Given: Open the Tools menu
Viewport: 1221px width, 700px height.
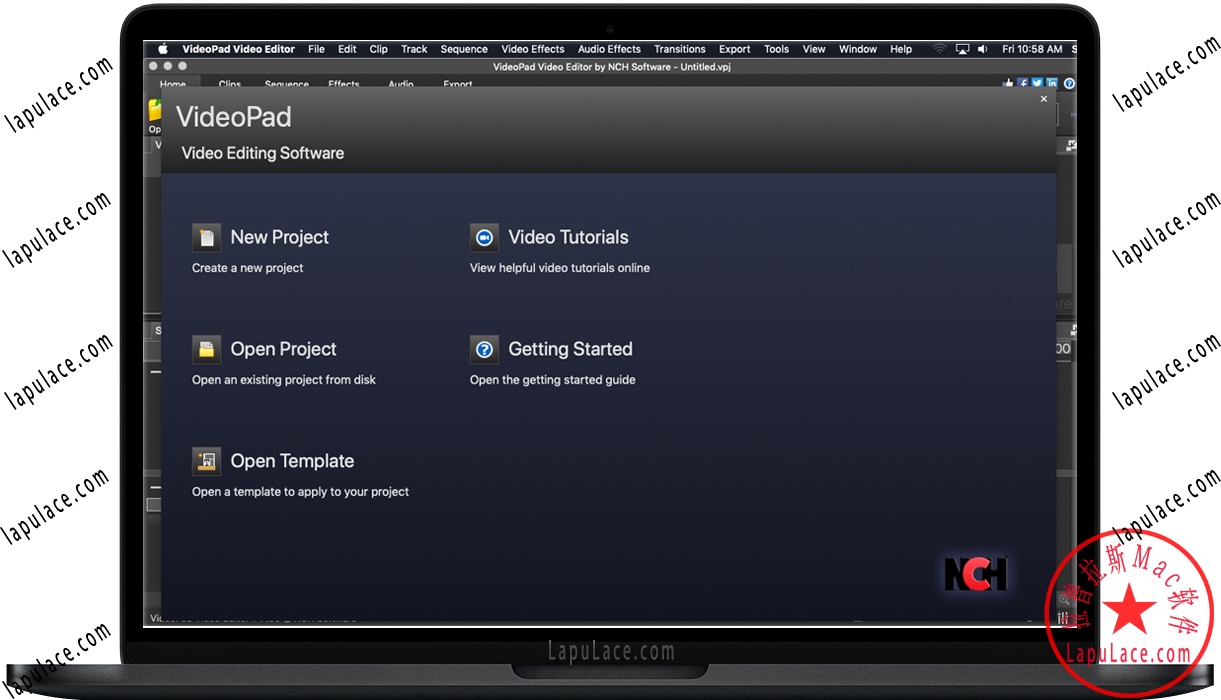Looking at the screenshot, I should (x=776, y=48).
